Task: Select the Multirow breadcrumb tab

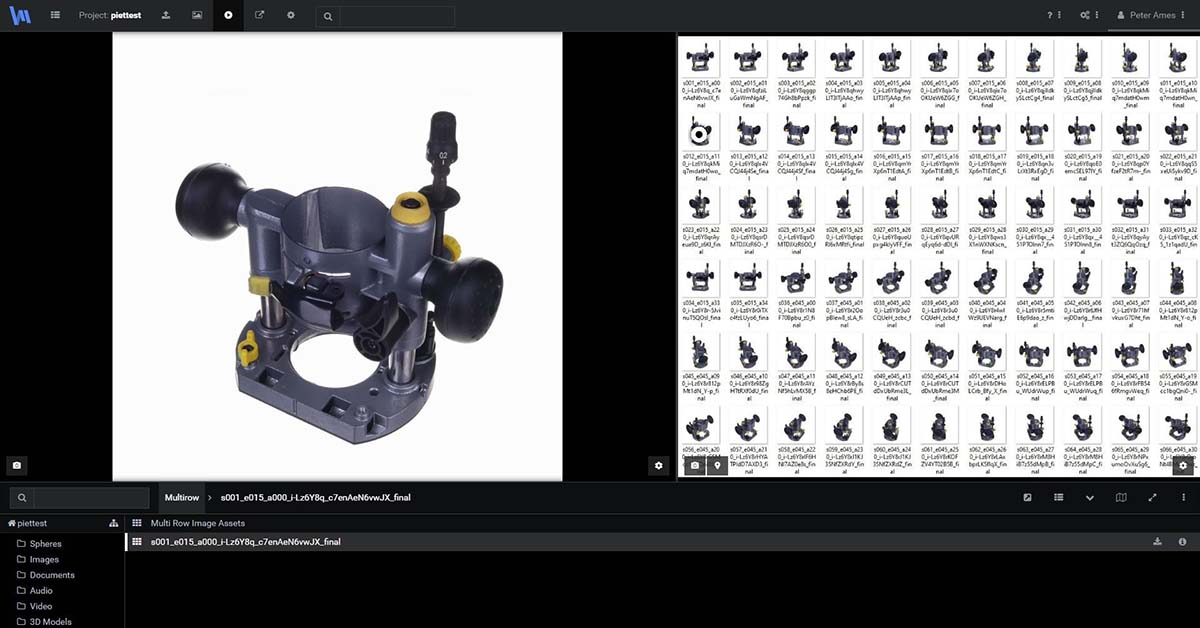Action: point(181,497)
